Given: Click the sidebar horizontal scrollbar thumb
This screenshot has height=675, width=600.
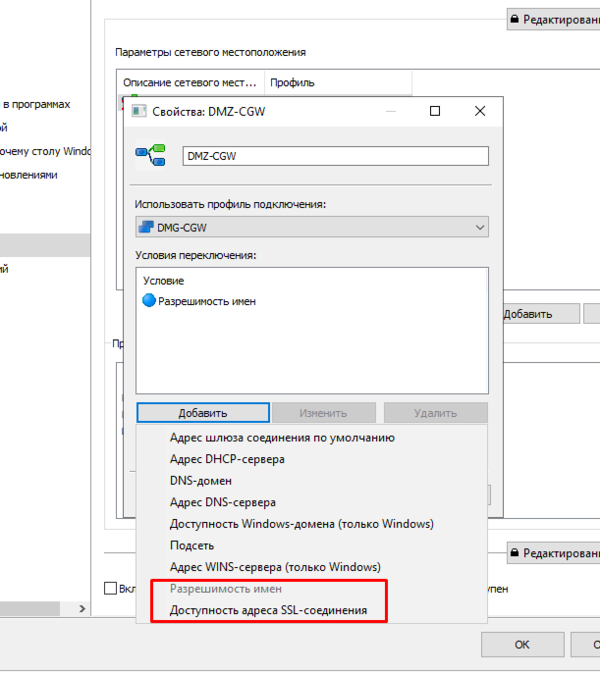Looking at the screenshot, I should pyautogui.click(x=29, y=608).
